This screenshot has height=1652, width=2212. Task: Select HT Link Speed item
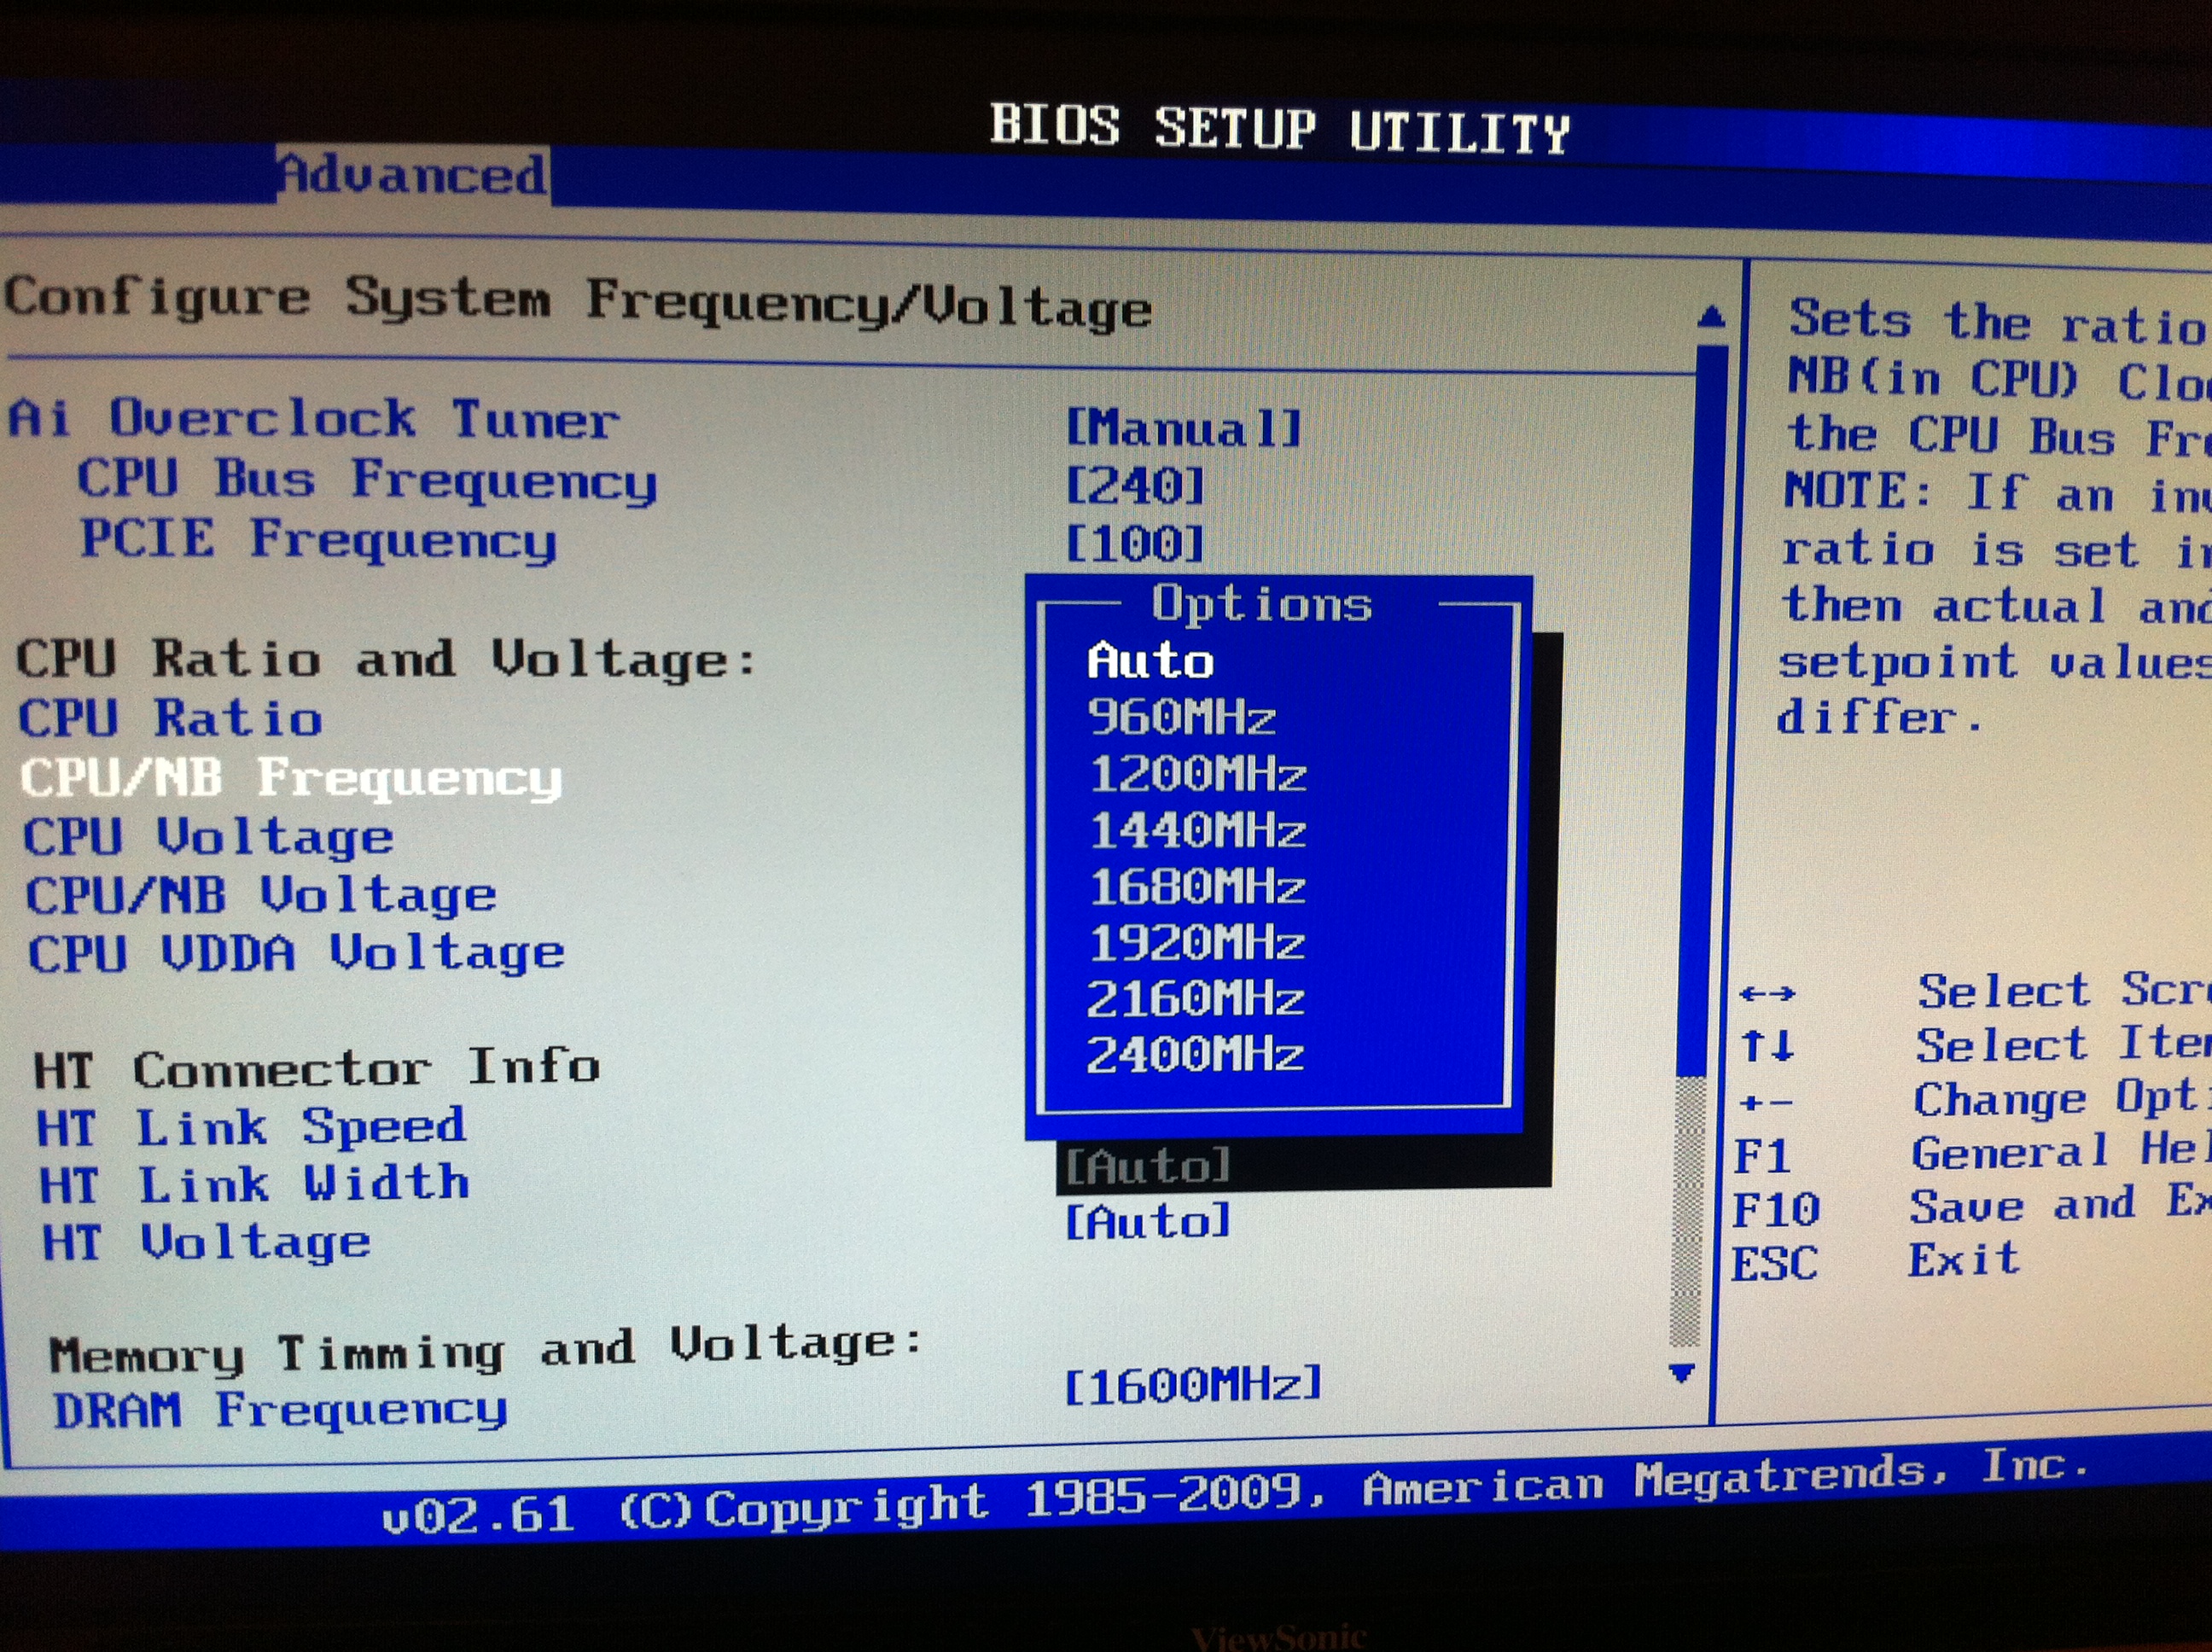click(x=251, y=1128)
